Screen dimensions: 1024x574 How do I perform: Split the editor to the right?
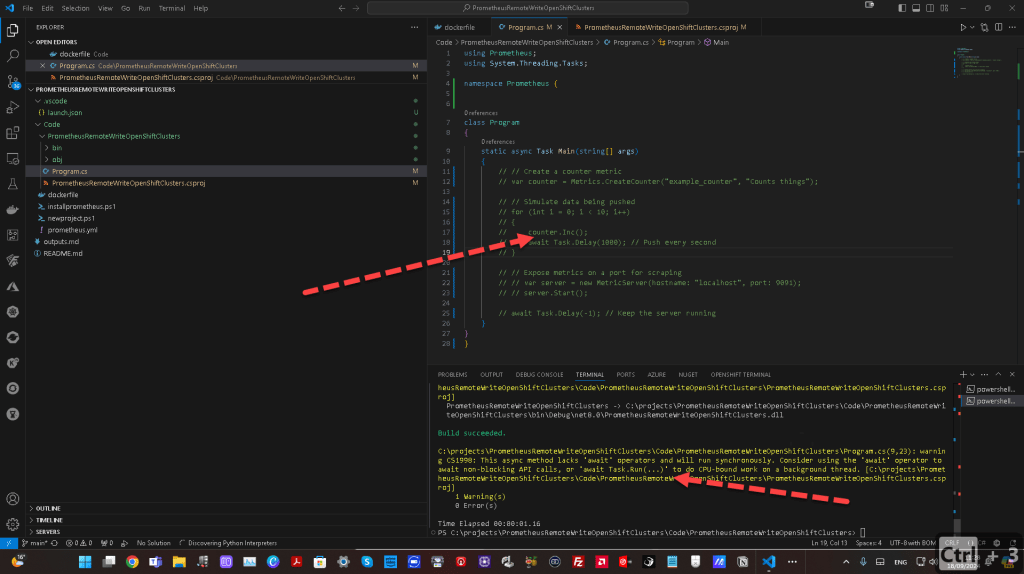coord(999,27)
